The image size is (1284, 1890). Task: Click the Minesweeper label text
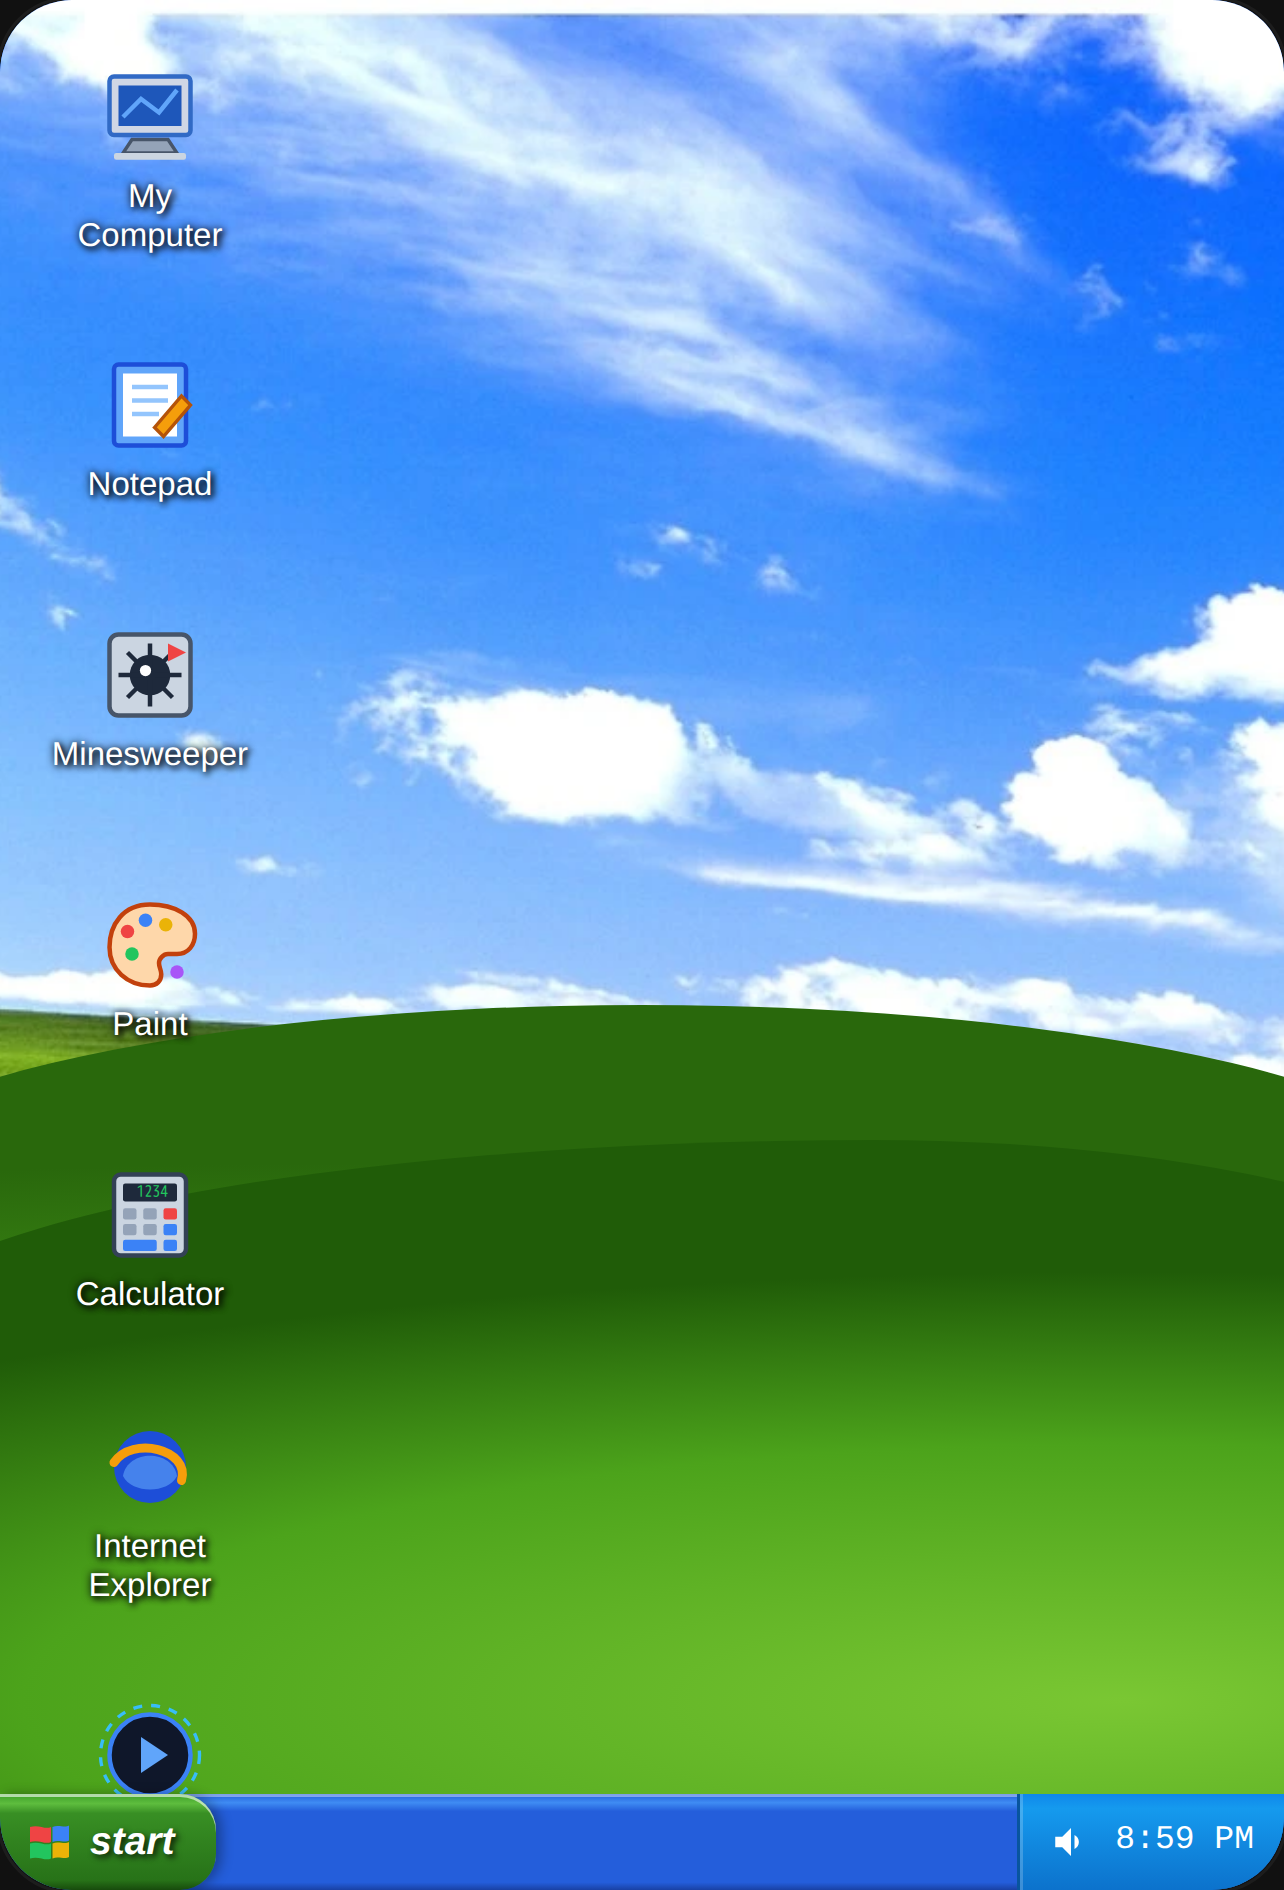coord(150,754)
